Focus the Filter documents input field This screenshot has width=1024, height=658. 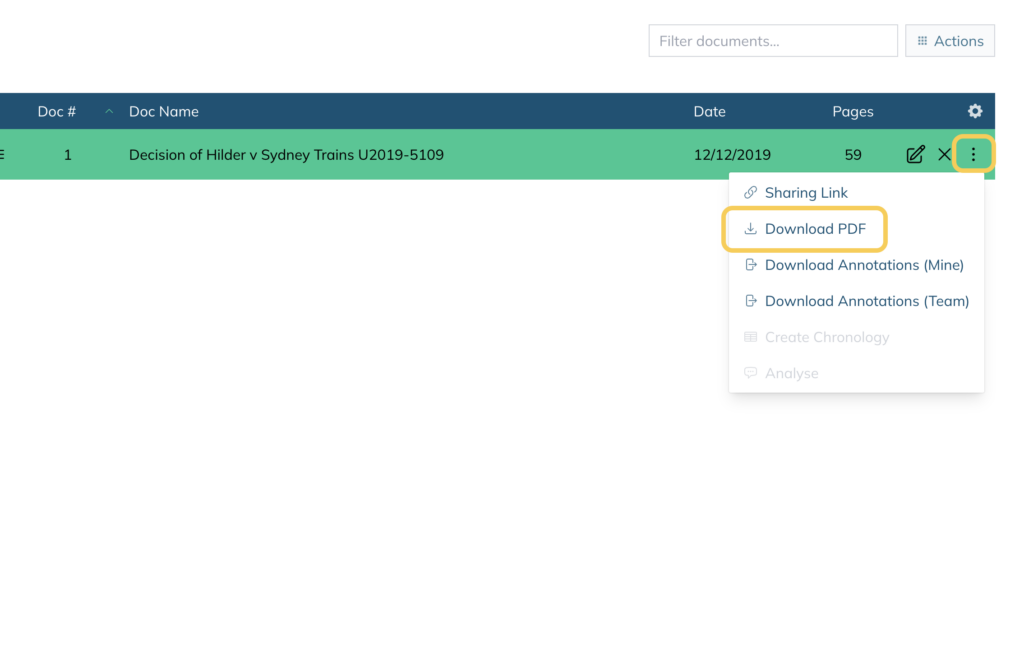(773, 40)
